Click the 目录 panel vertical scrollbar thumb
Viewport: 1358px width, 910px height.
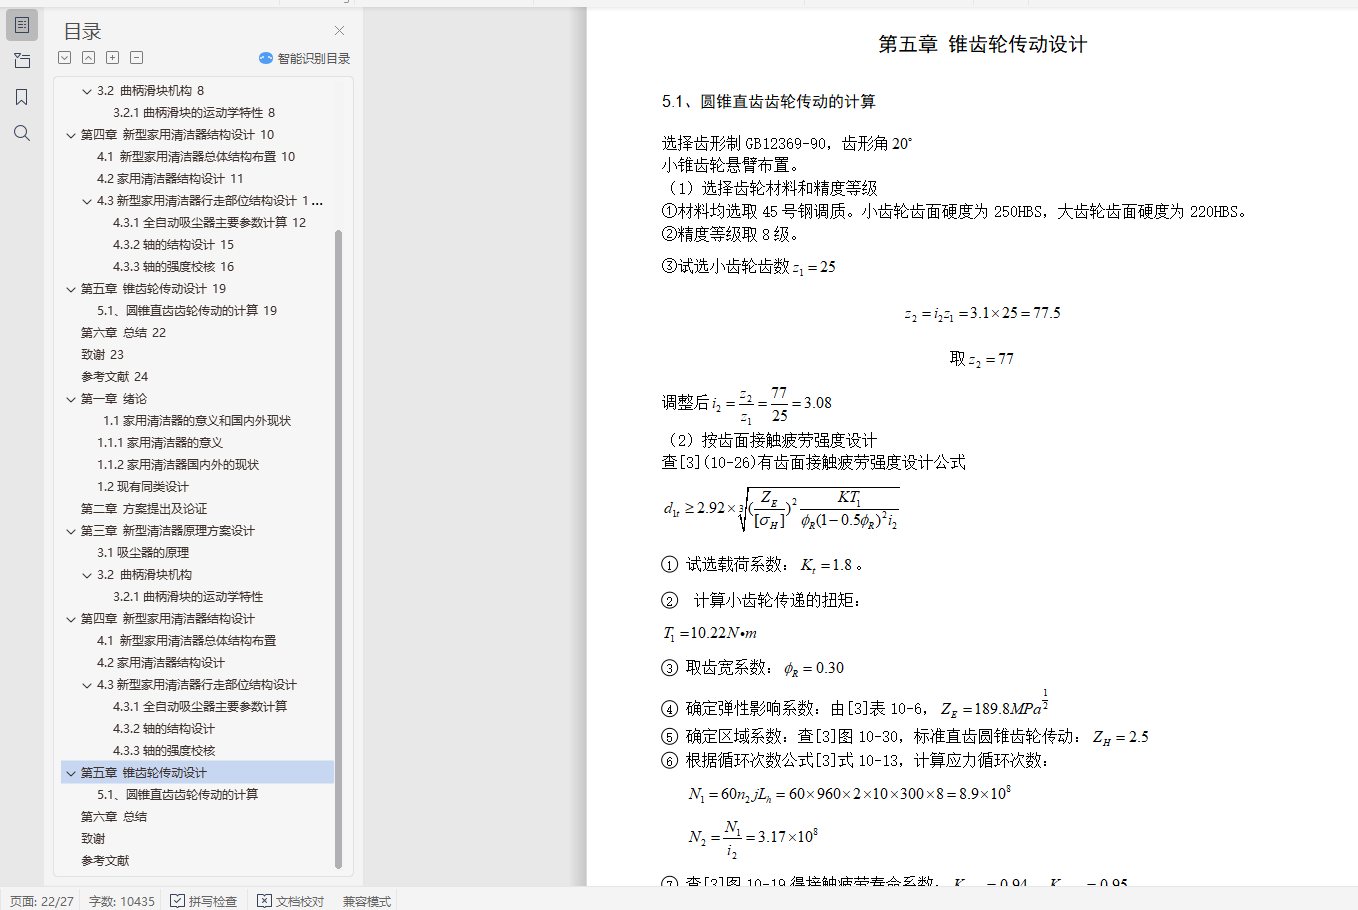pos(338,549)
